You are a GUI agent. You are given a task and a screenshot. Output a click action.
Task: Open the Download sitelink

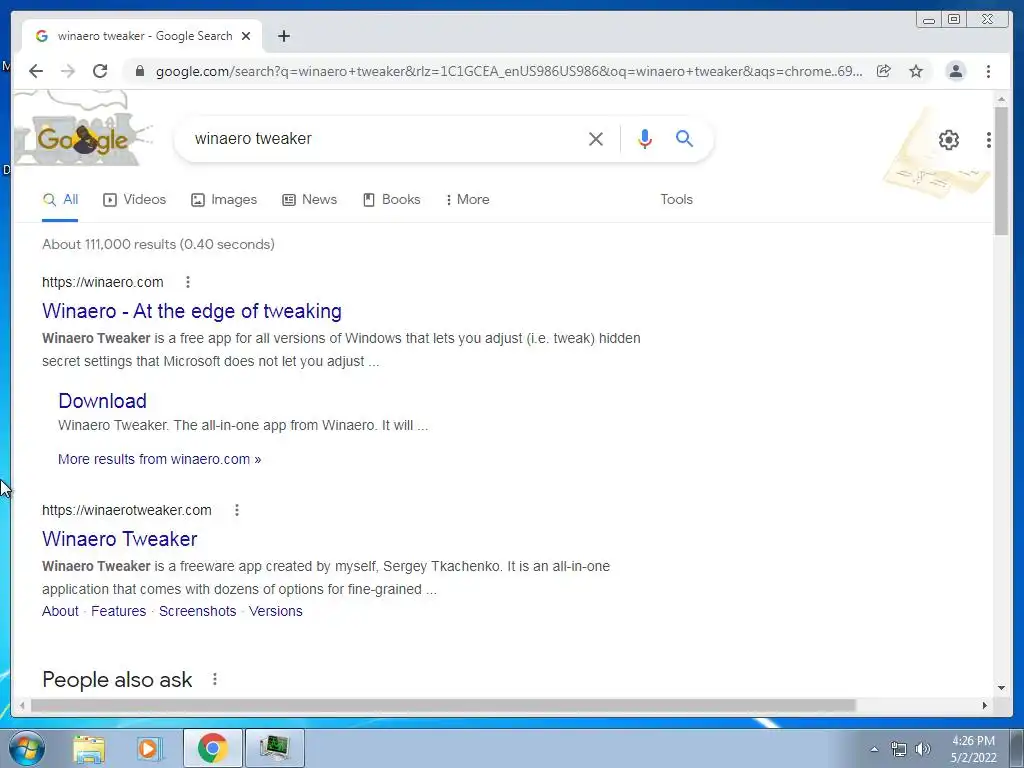103,400
